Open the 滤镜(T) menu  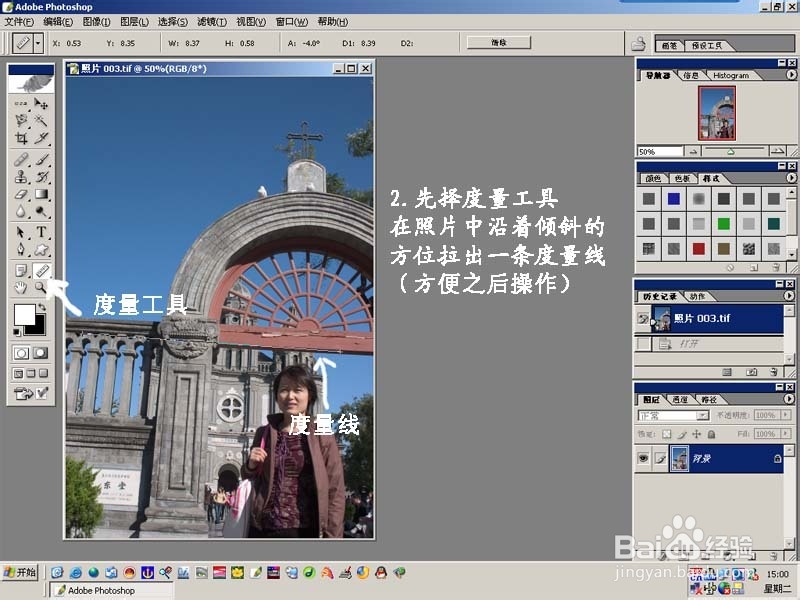212,21
